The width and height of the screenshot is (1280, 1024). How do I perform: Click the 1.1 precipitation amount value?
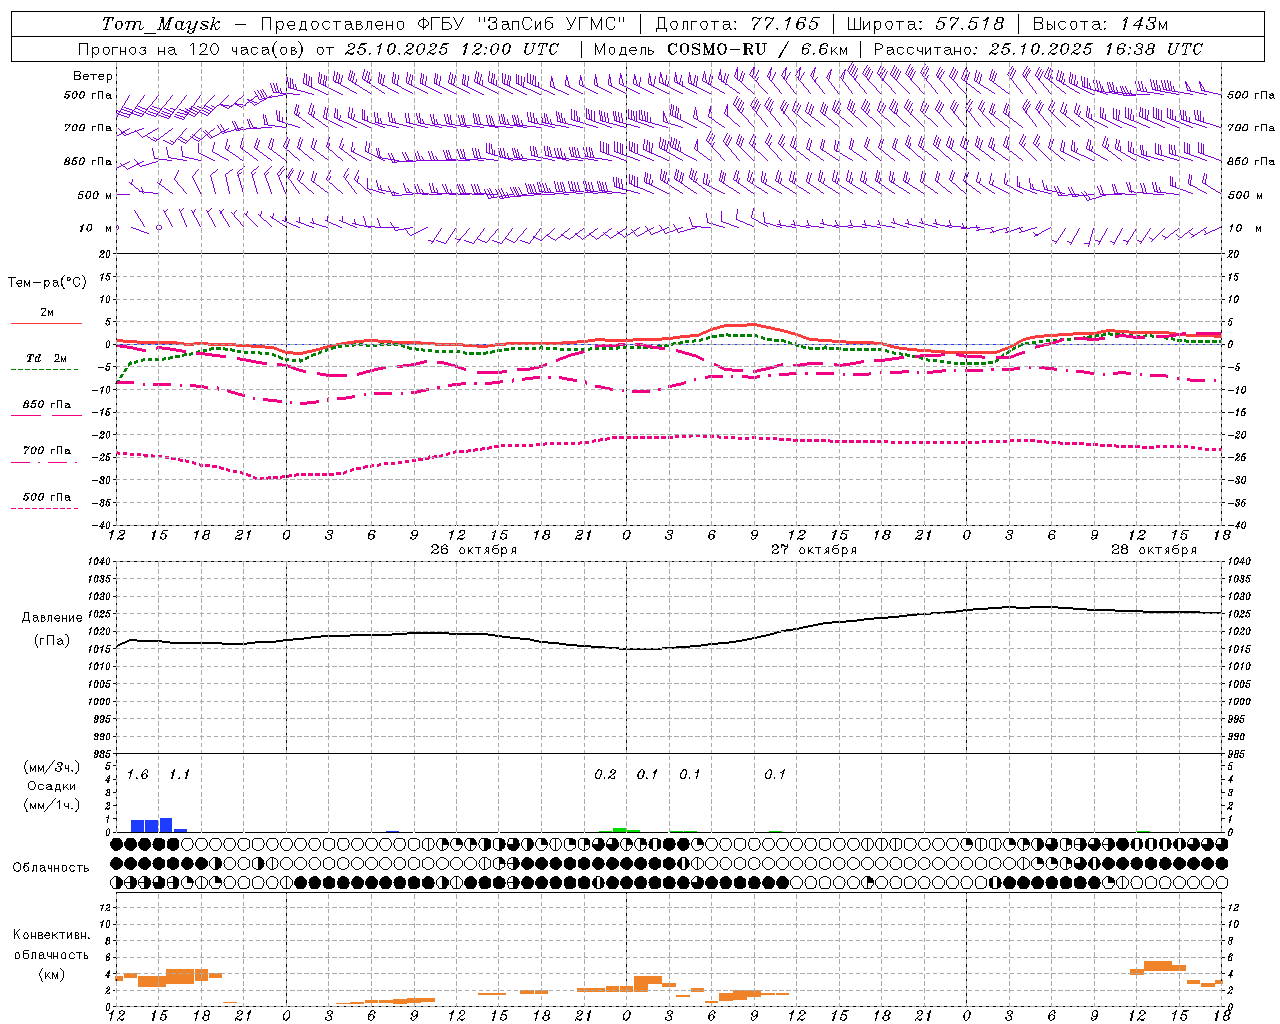tap(179, 775)
